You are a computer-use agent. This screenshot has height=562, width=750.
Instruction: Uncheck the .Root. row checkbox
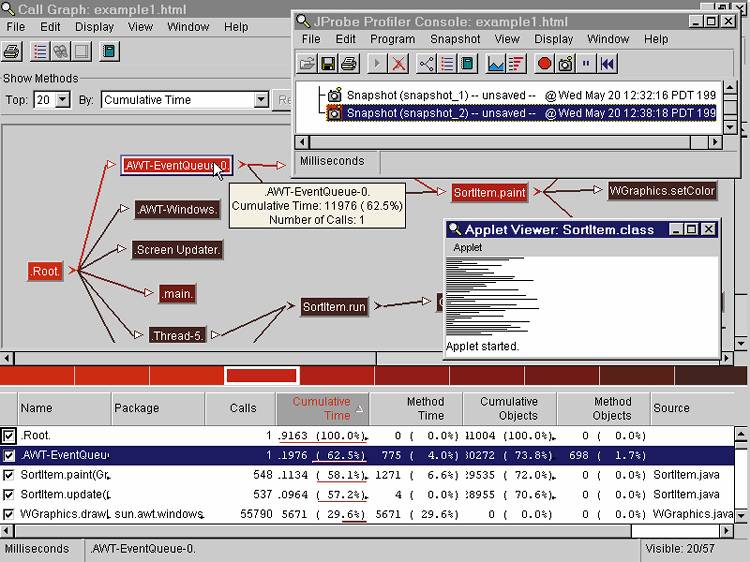[8, 436]
